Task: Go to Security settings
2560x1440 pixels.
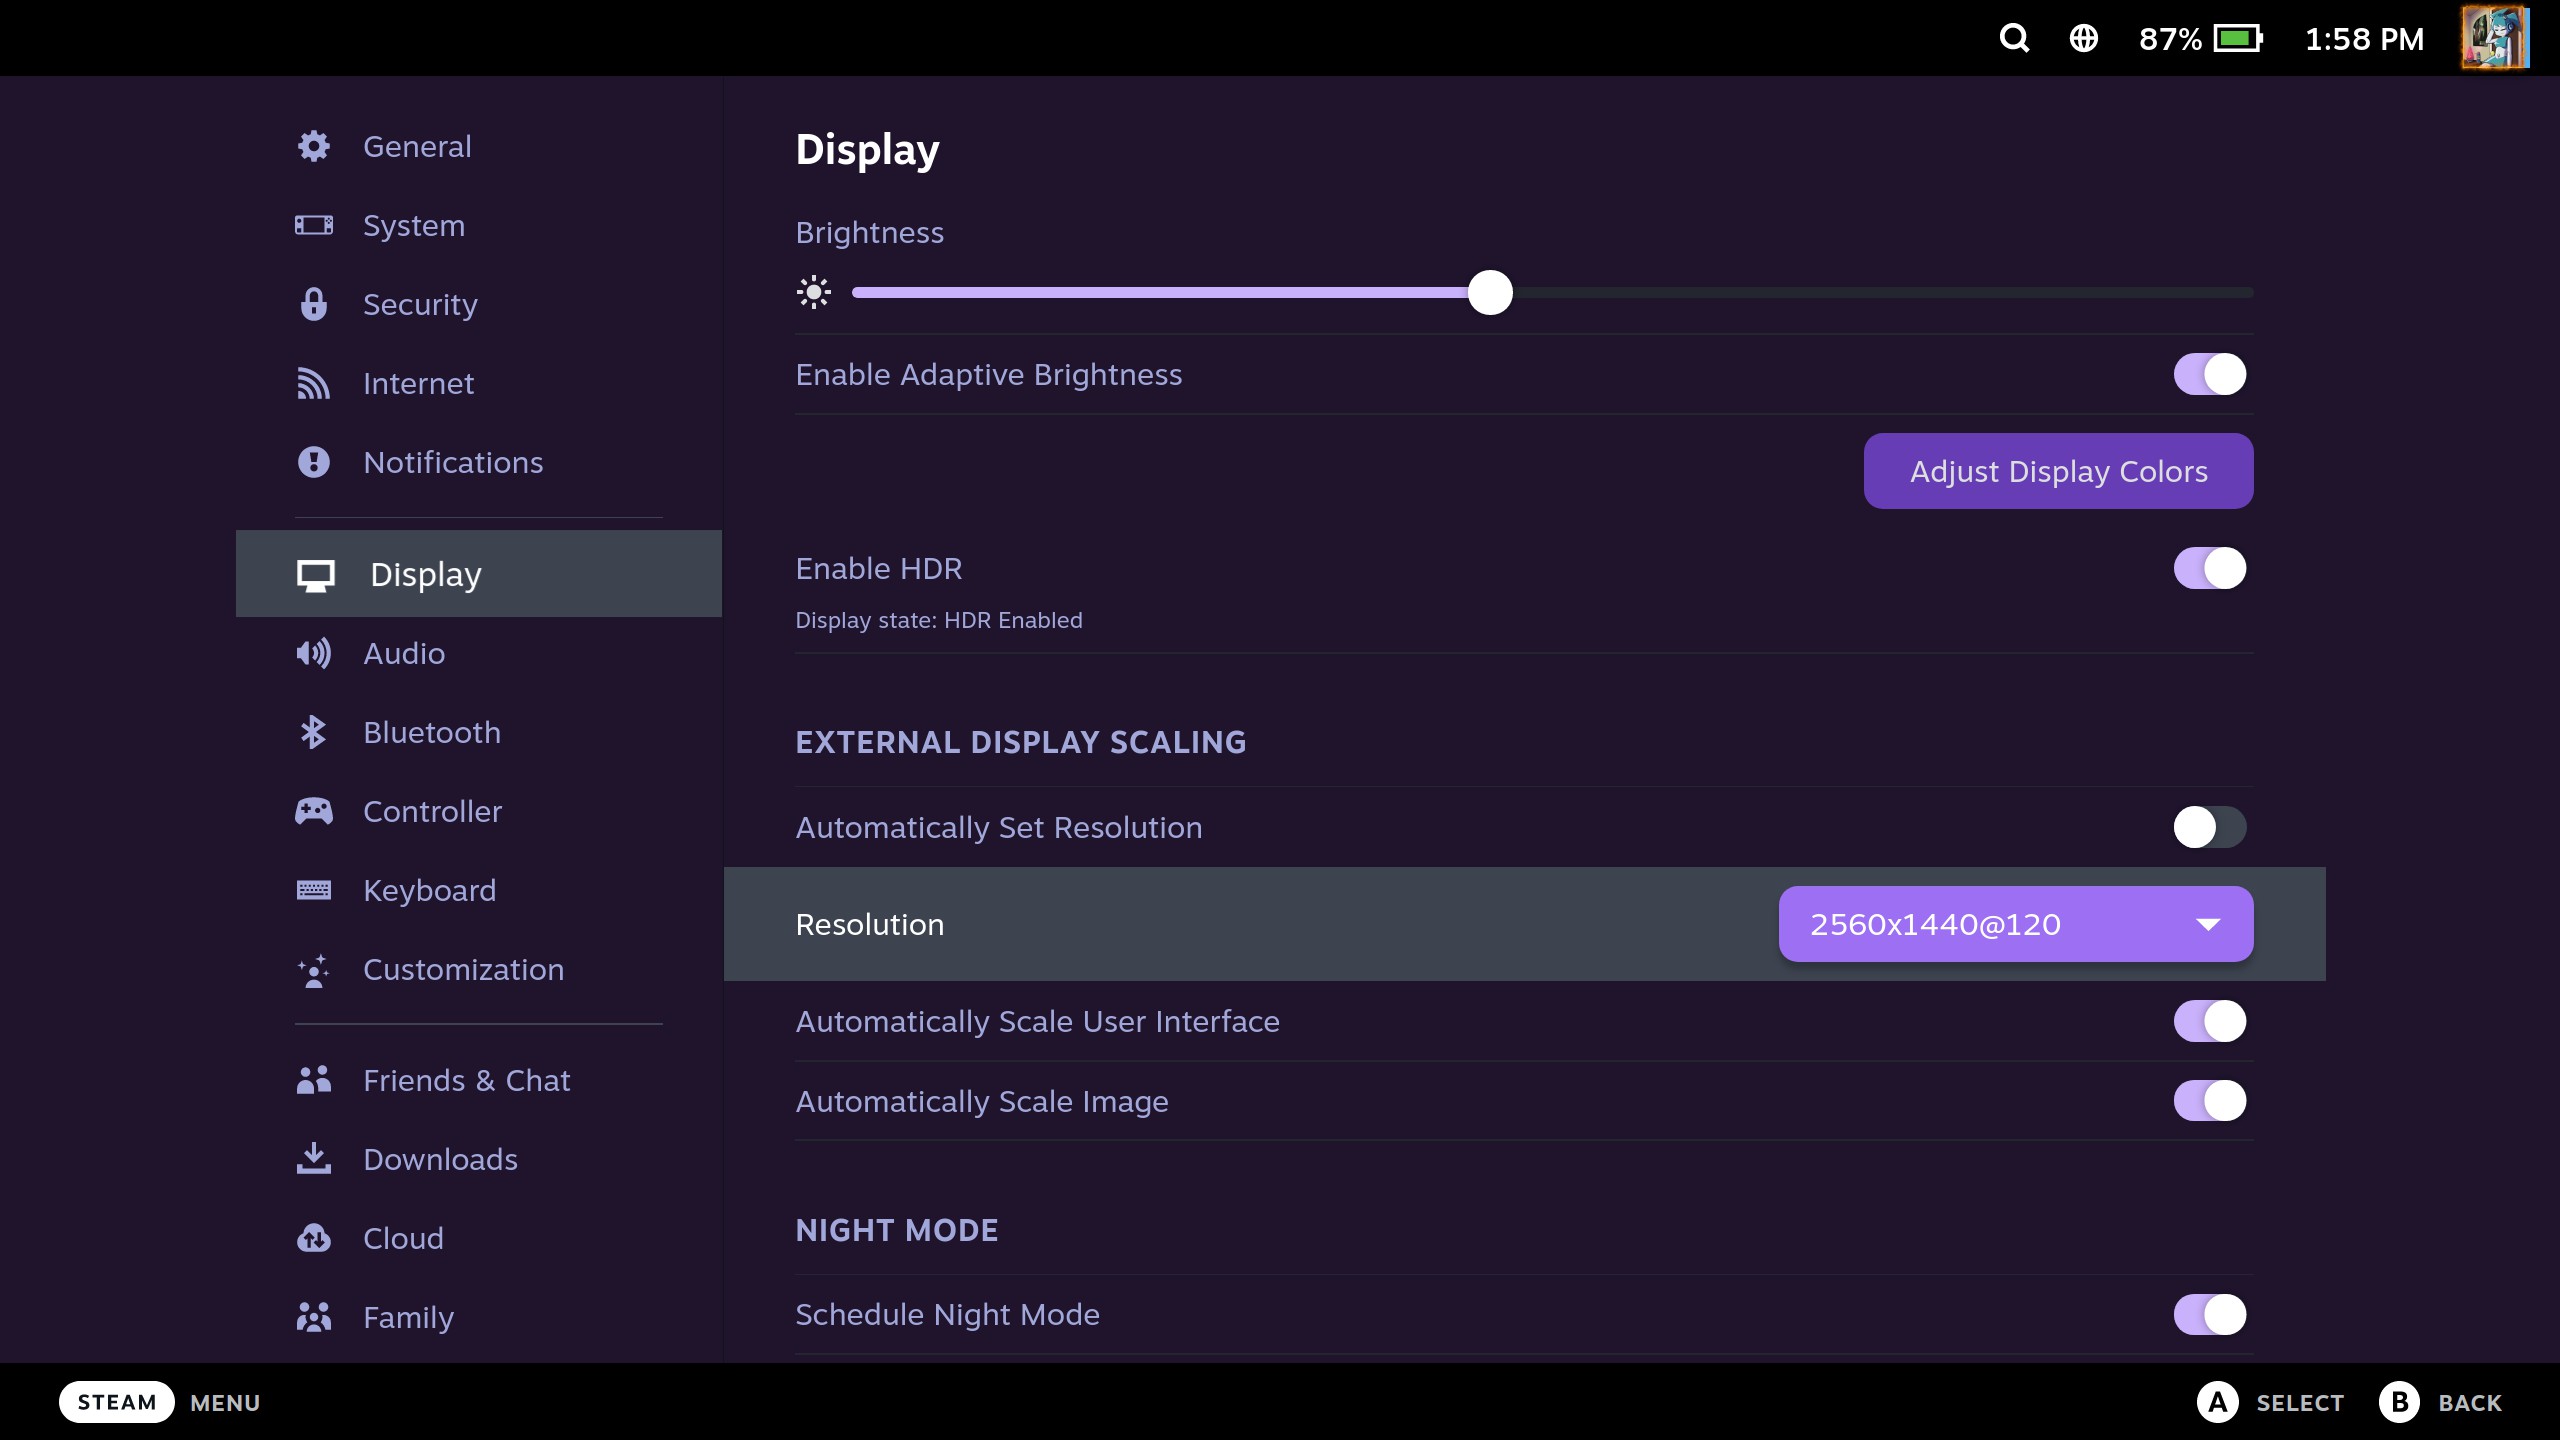Action: click(479, 304)
